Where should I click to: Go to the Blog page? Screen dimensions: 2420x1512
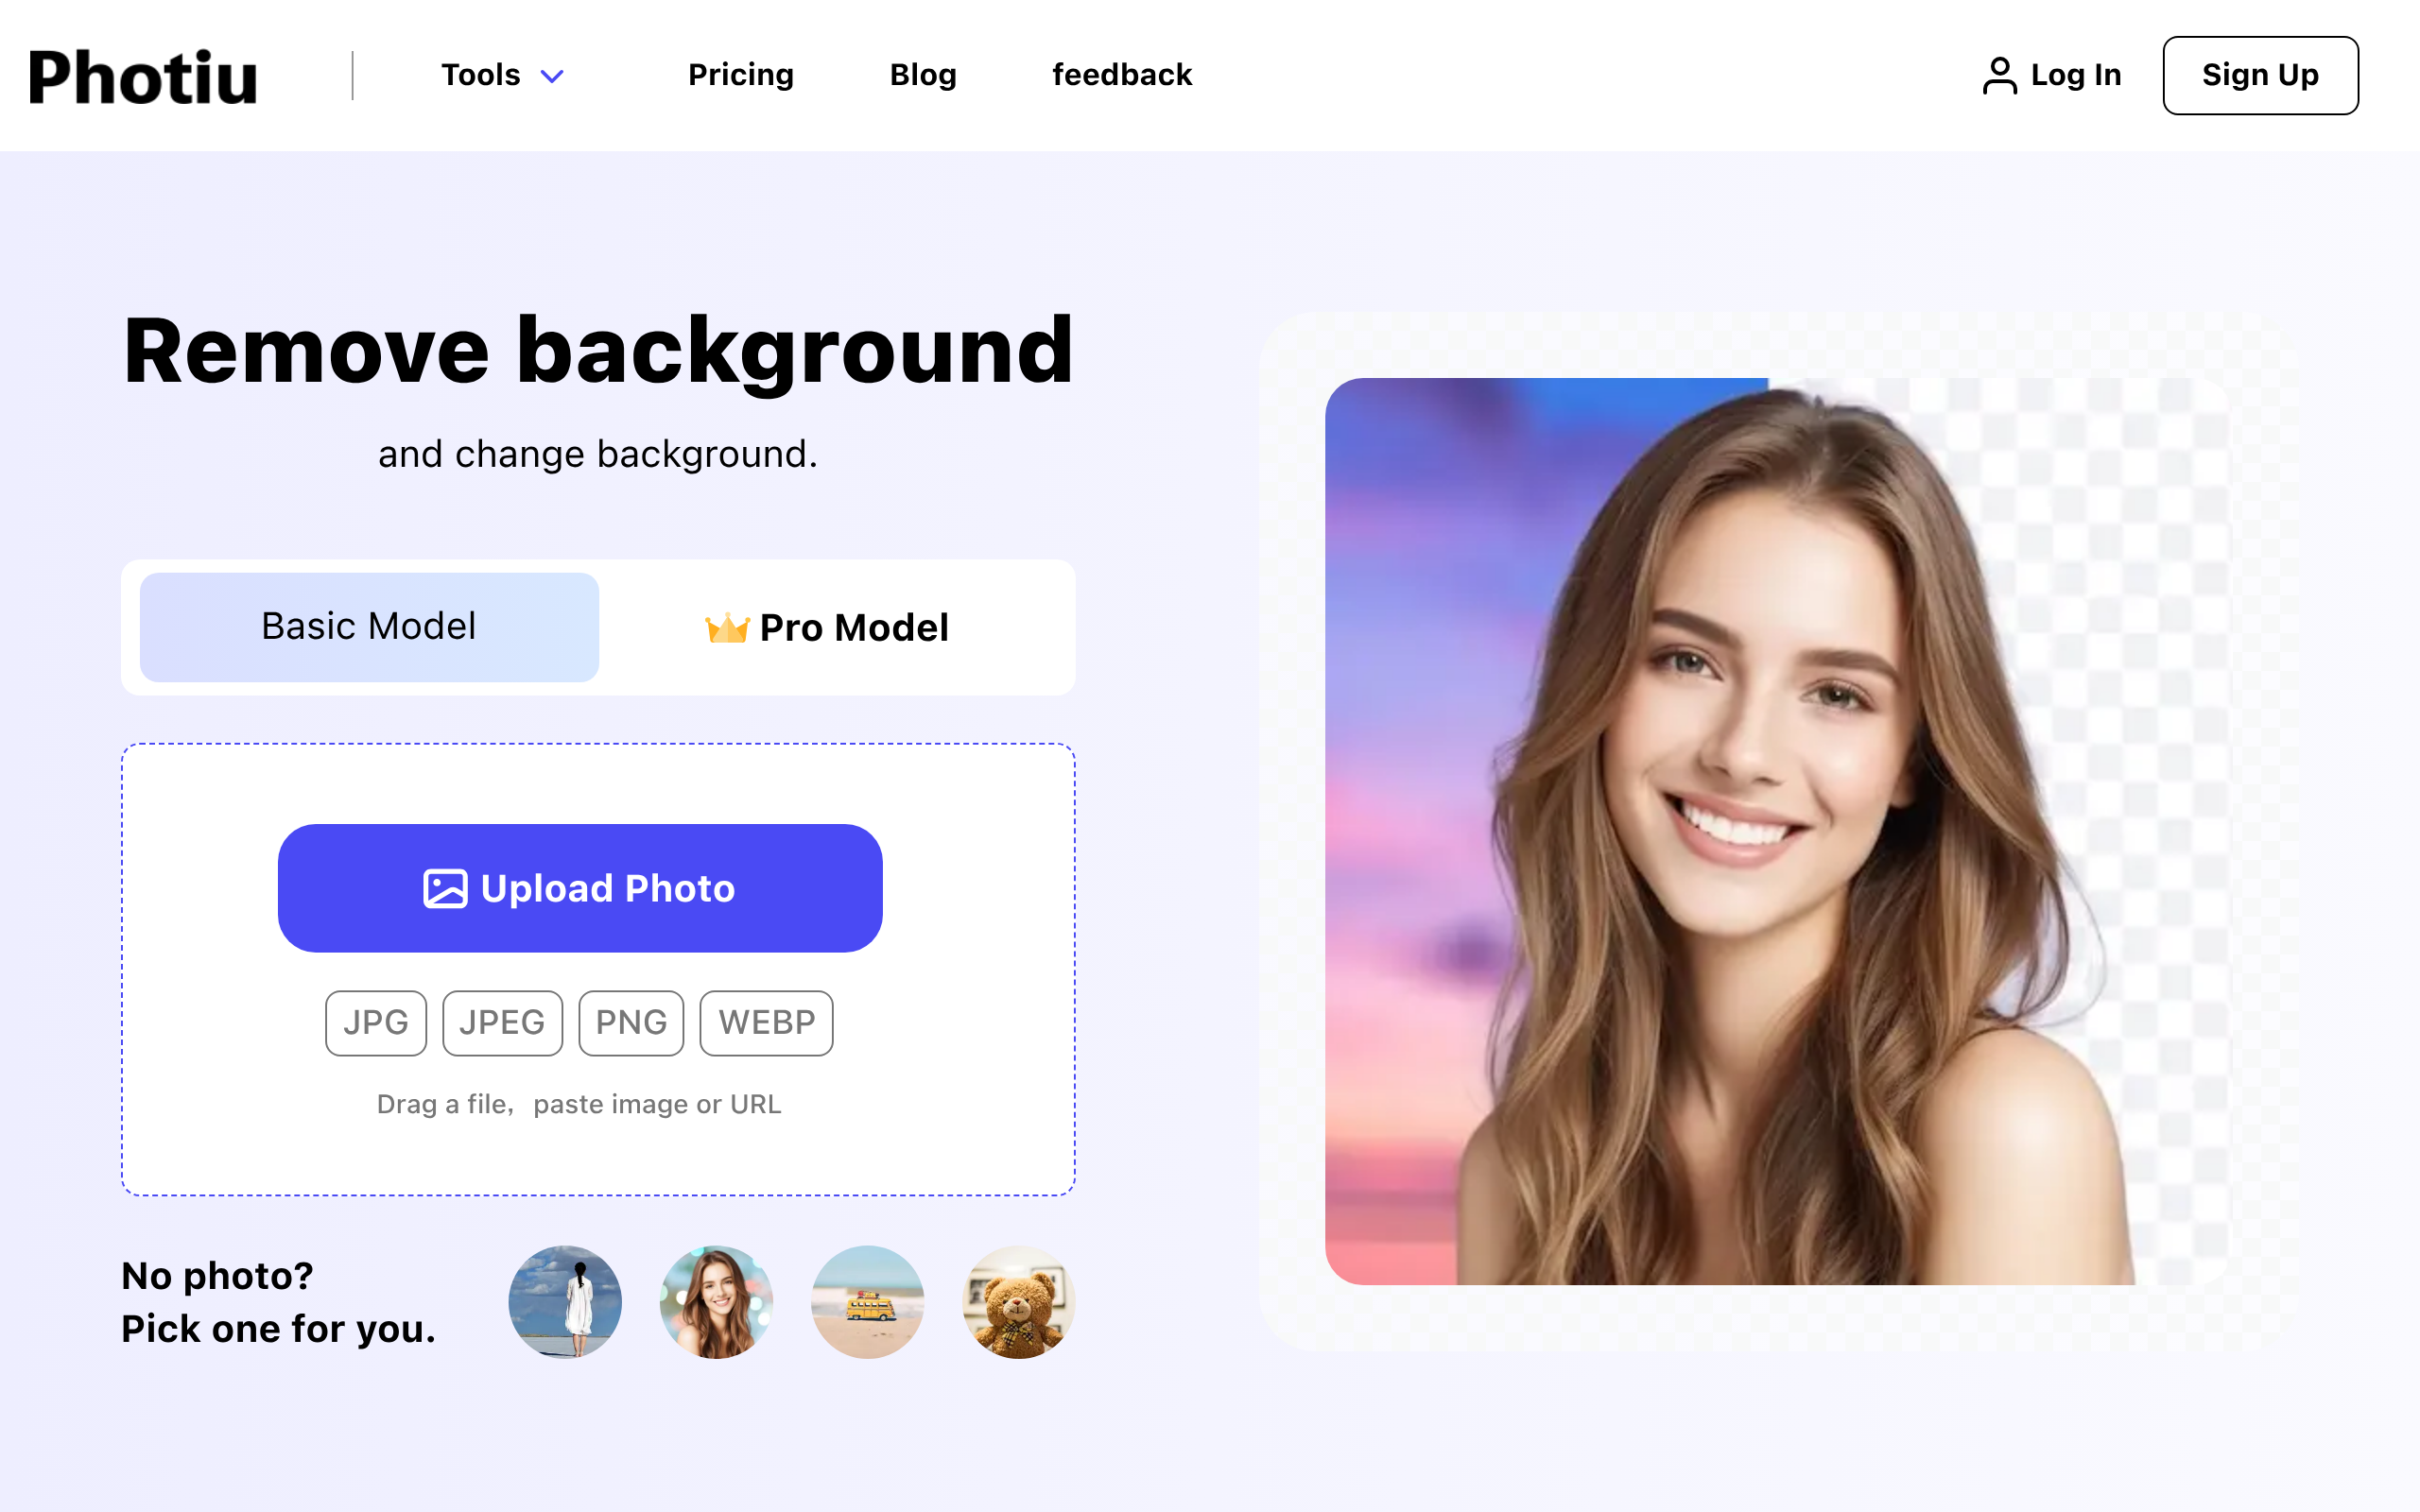pos(923,75)
